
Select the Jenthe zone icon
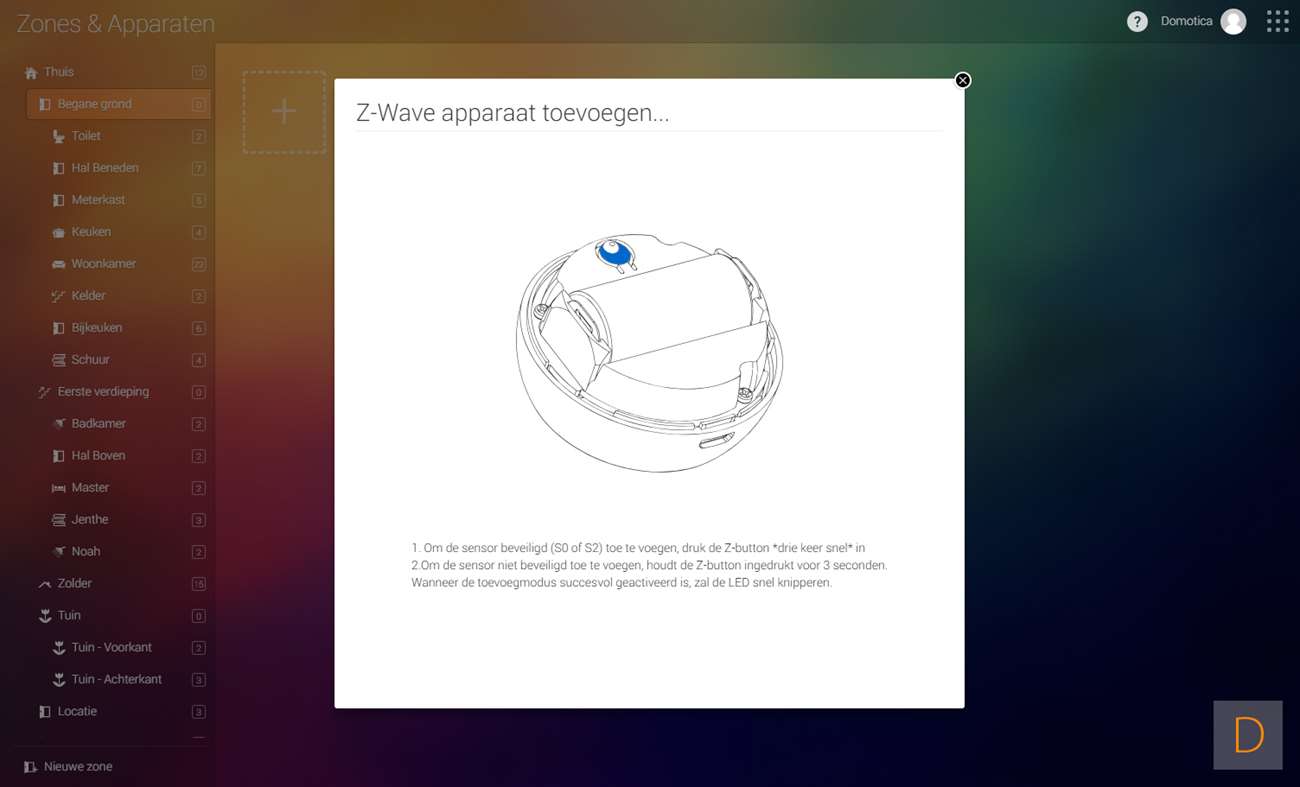tap(58, 520)
